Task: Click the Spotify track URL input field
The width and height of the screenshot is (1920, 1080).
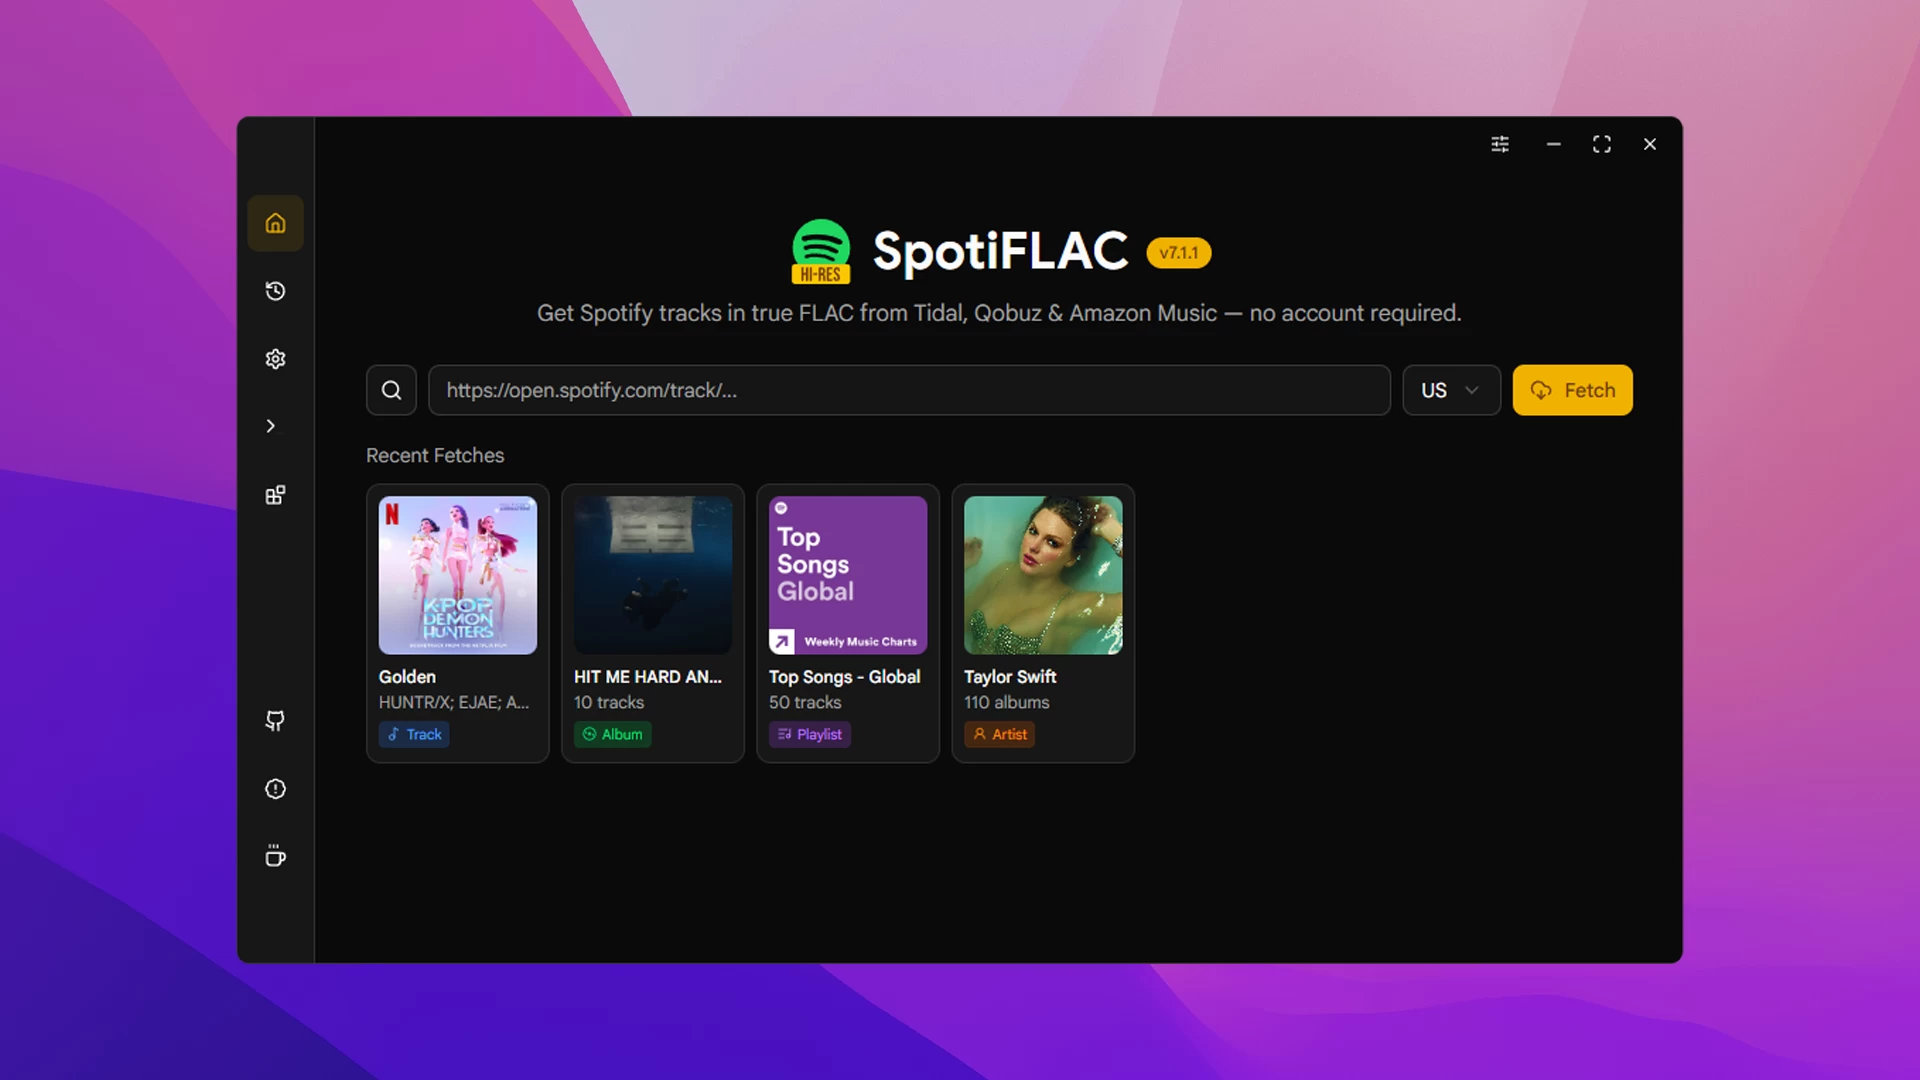Action: pyautogui.click(x=908, y=390)
